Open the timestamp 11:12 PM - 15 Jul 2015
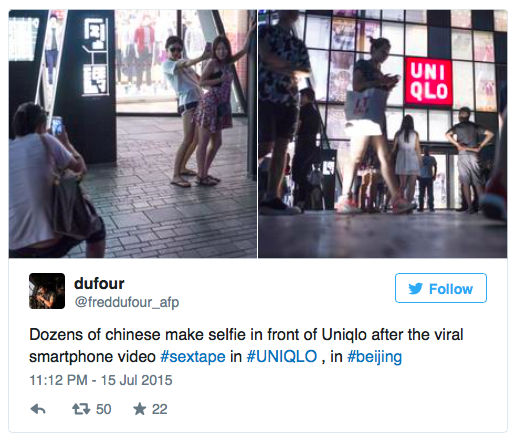 tap(101, 380)
